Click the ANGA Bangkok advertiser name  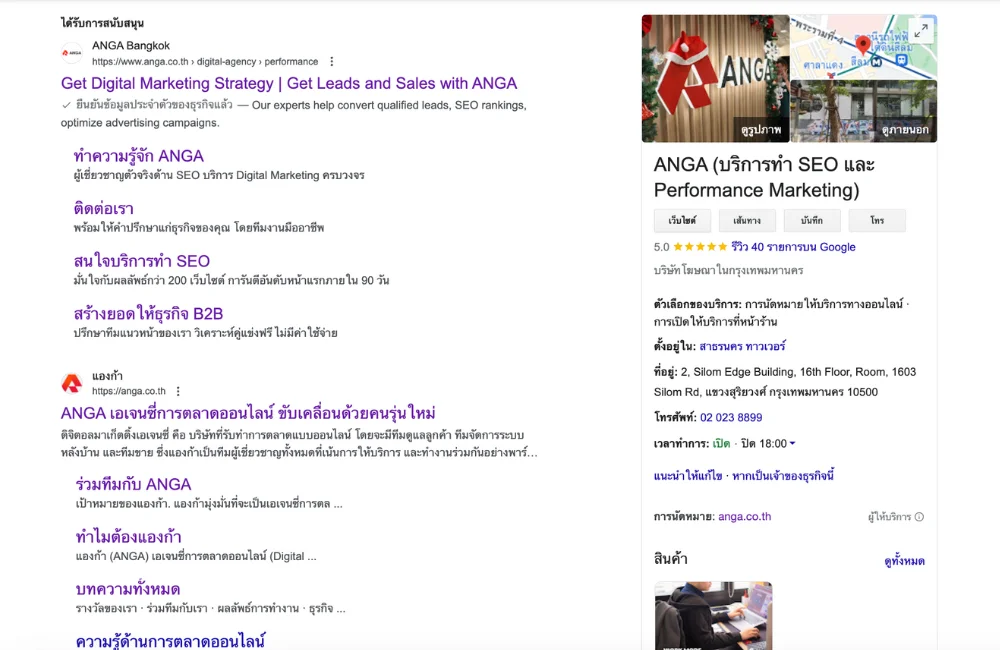point(131,46)
